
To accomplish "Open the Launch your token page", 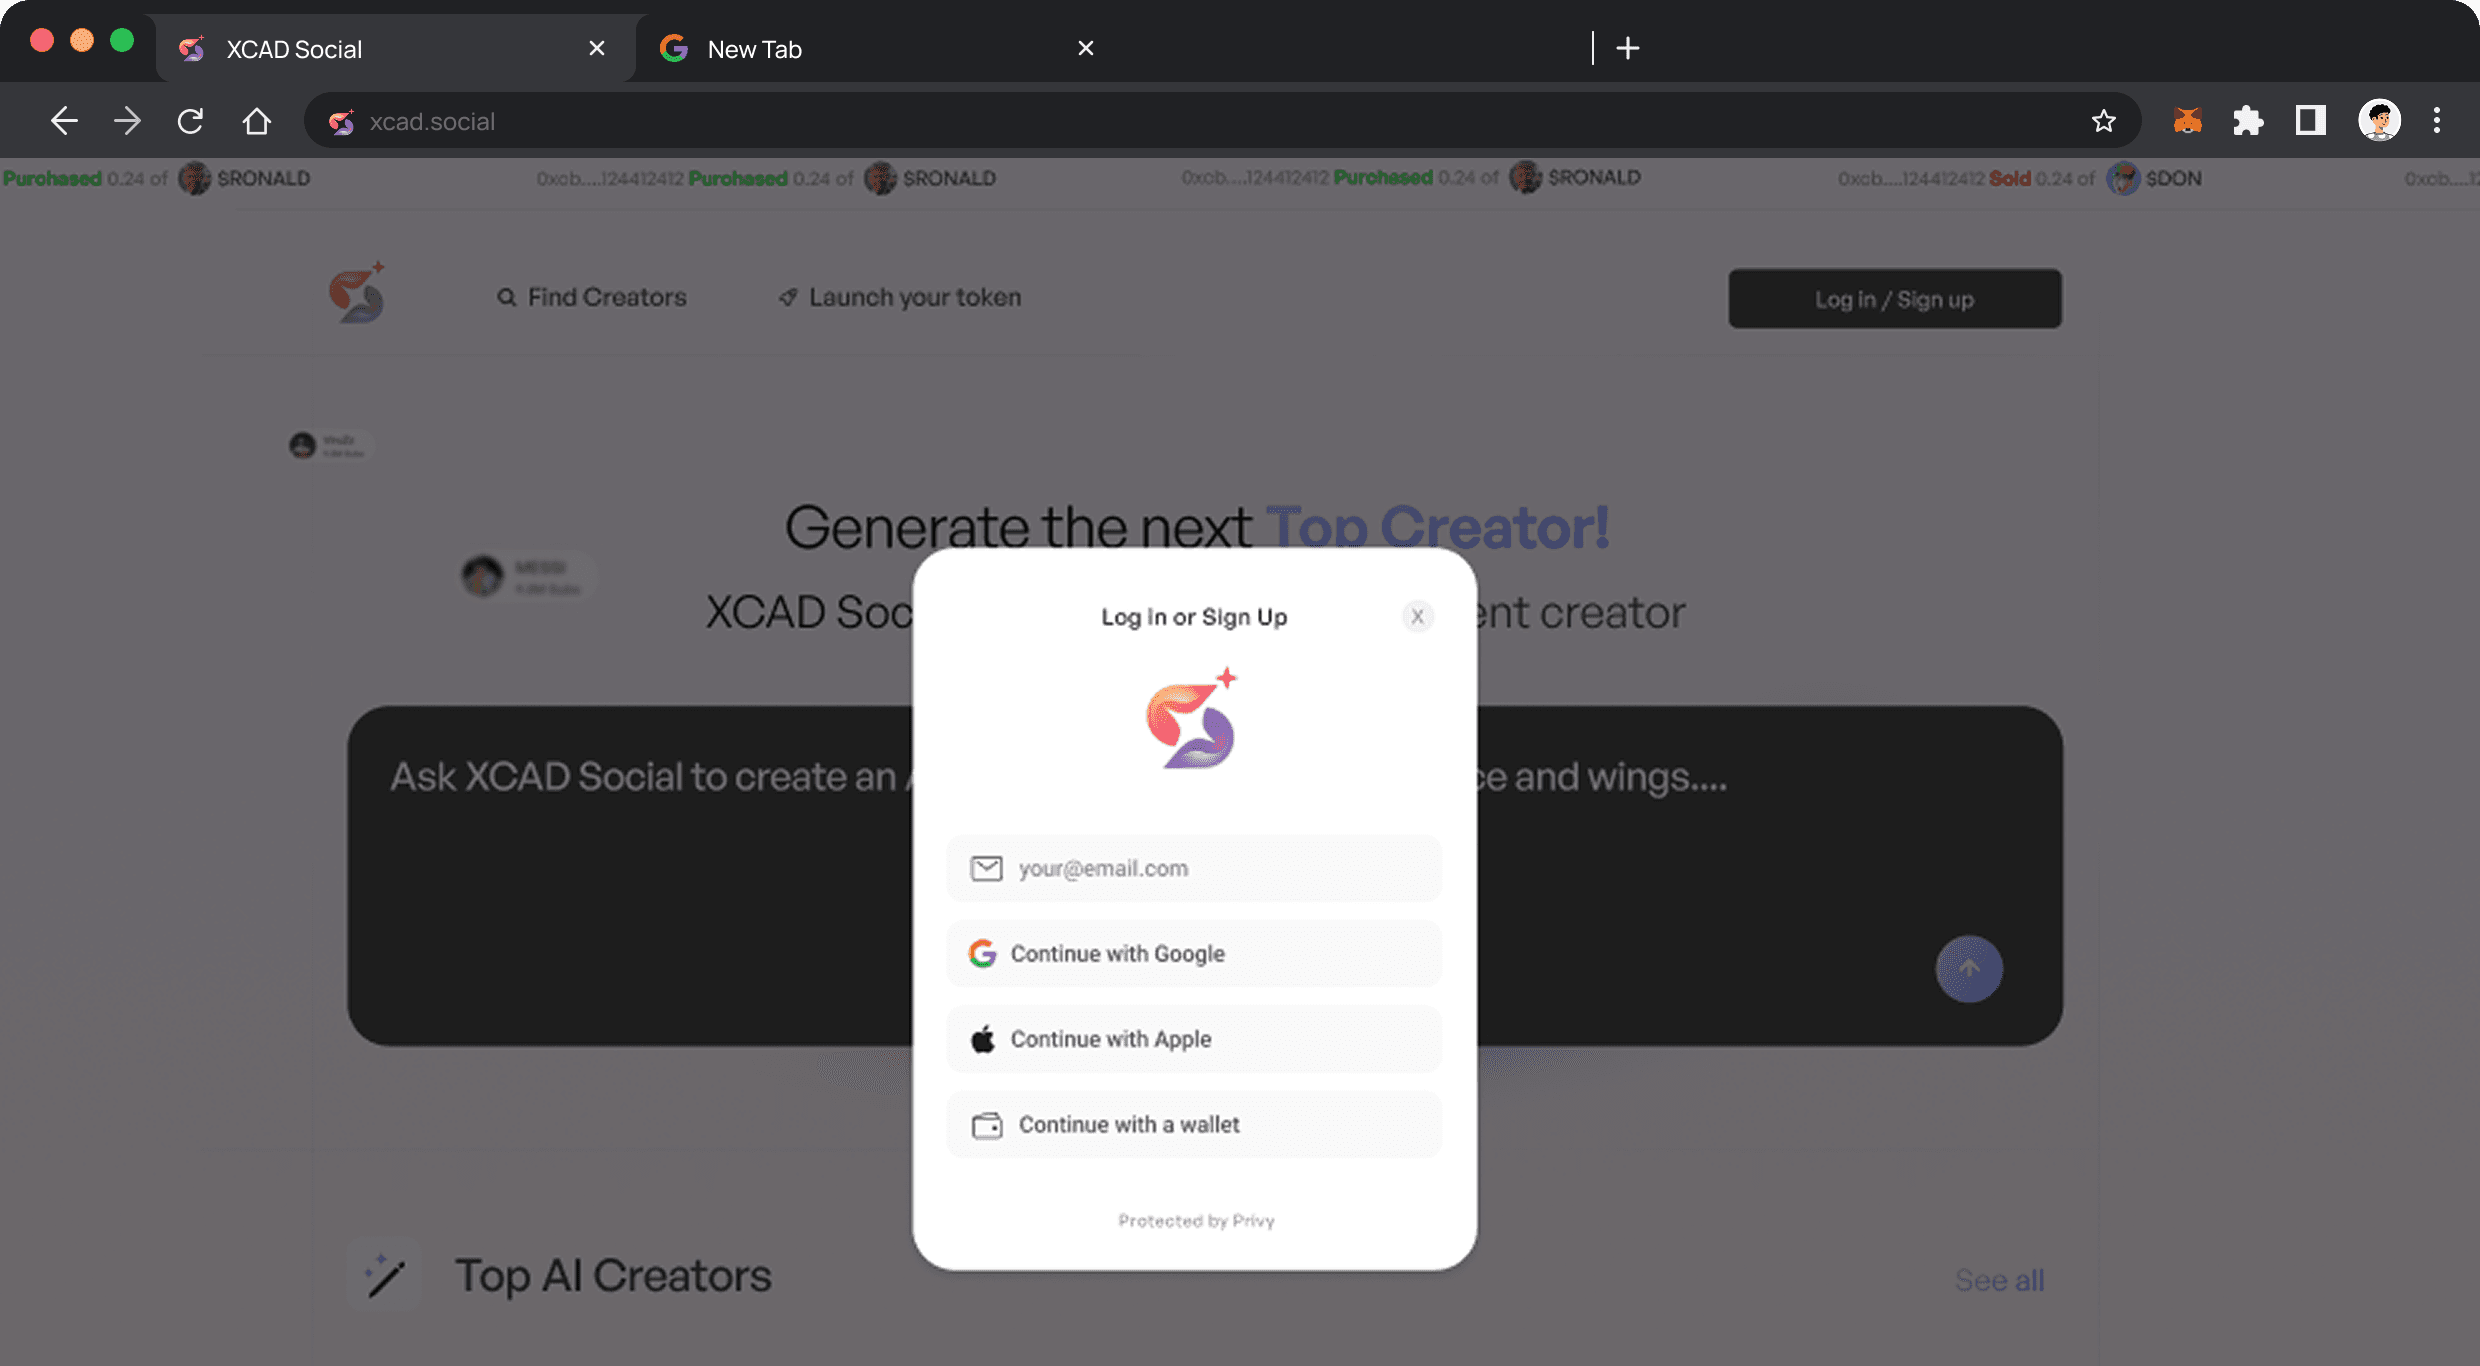I will 898,296.
